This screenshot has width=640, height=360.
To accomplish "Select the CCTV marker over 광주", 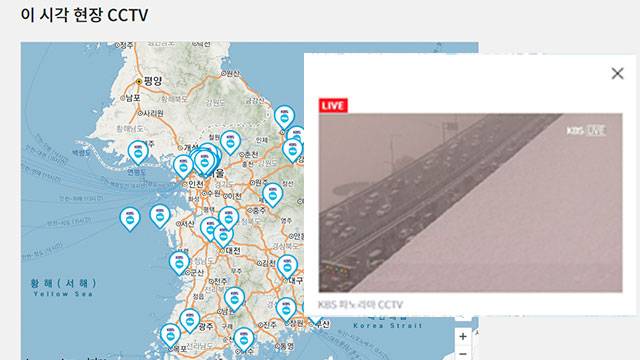I will pyautogui.click(x=190, y=320).
